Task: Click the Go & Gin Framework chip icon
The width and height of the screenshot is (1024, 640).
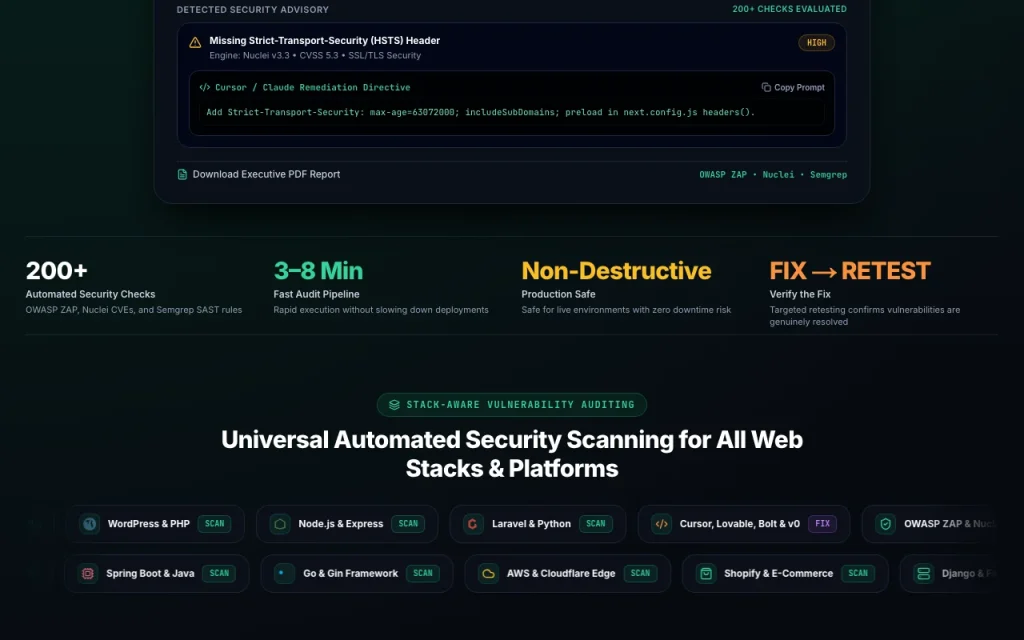Action: (284, 573)
